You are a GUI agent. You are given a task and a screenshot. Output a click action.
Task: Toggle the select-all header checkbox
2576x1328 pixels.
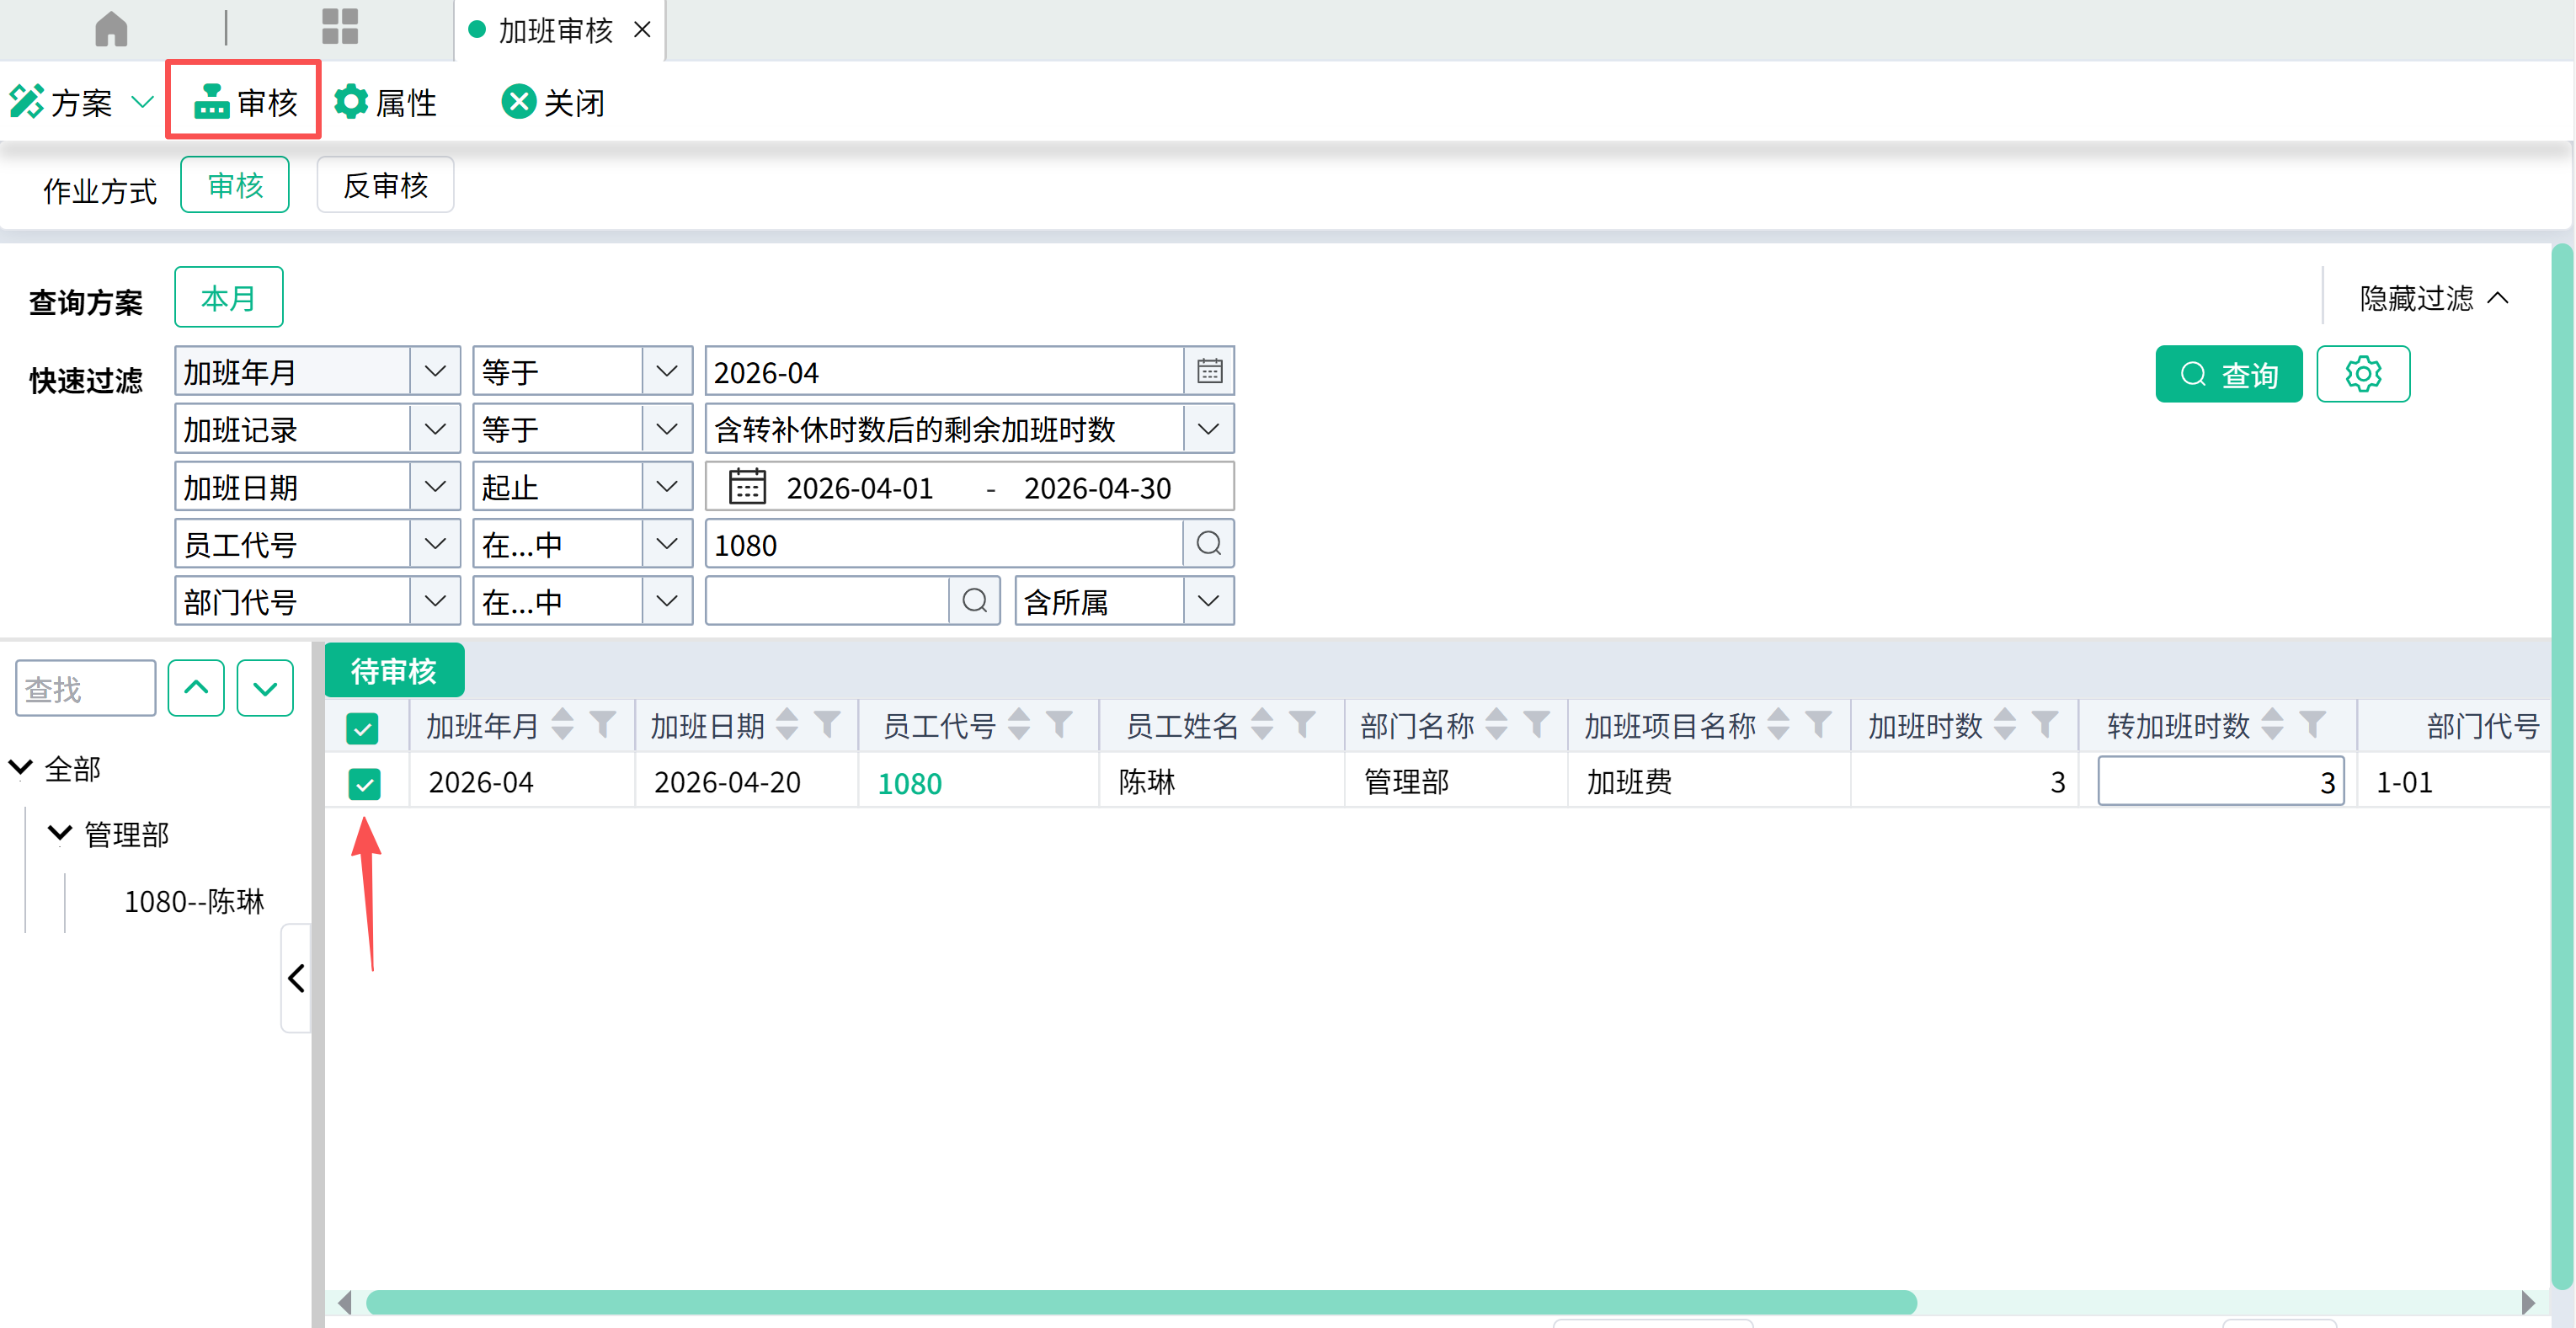362,727
